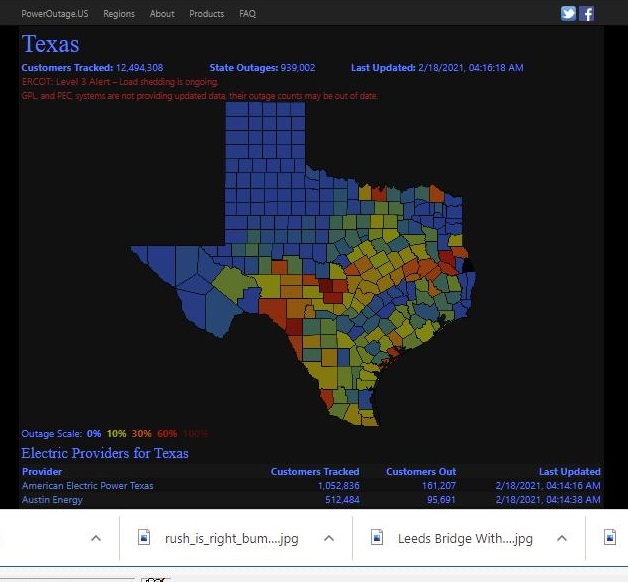Open the Products menu item
The image size is (628, 582).
click(x=207, y=14)
